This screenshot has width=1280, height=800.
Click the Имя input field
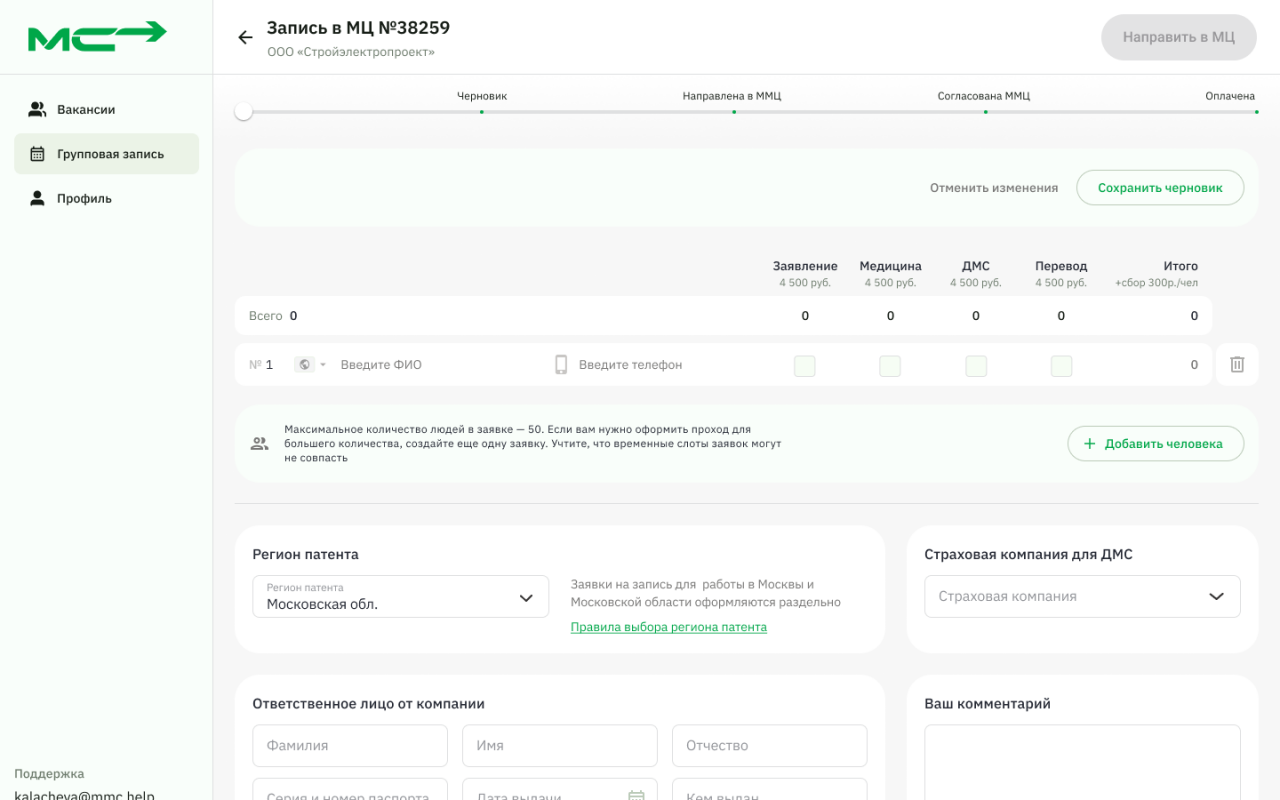560,746
